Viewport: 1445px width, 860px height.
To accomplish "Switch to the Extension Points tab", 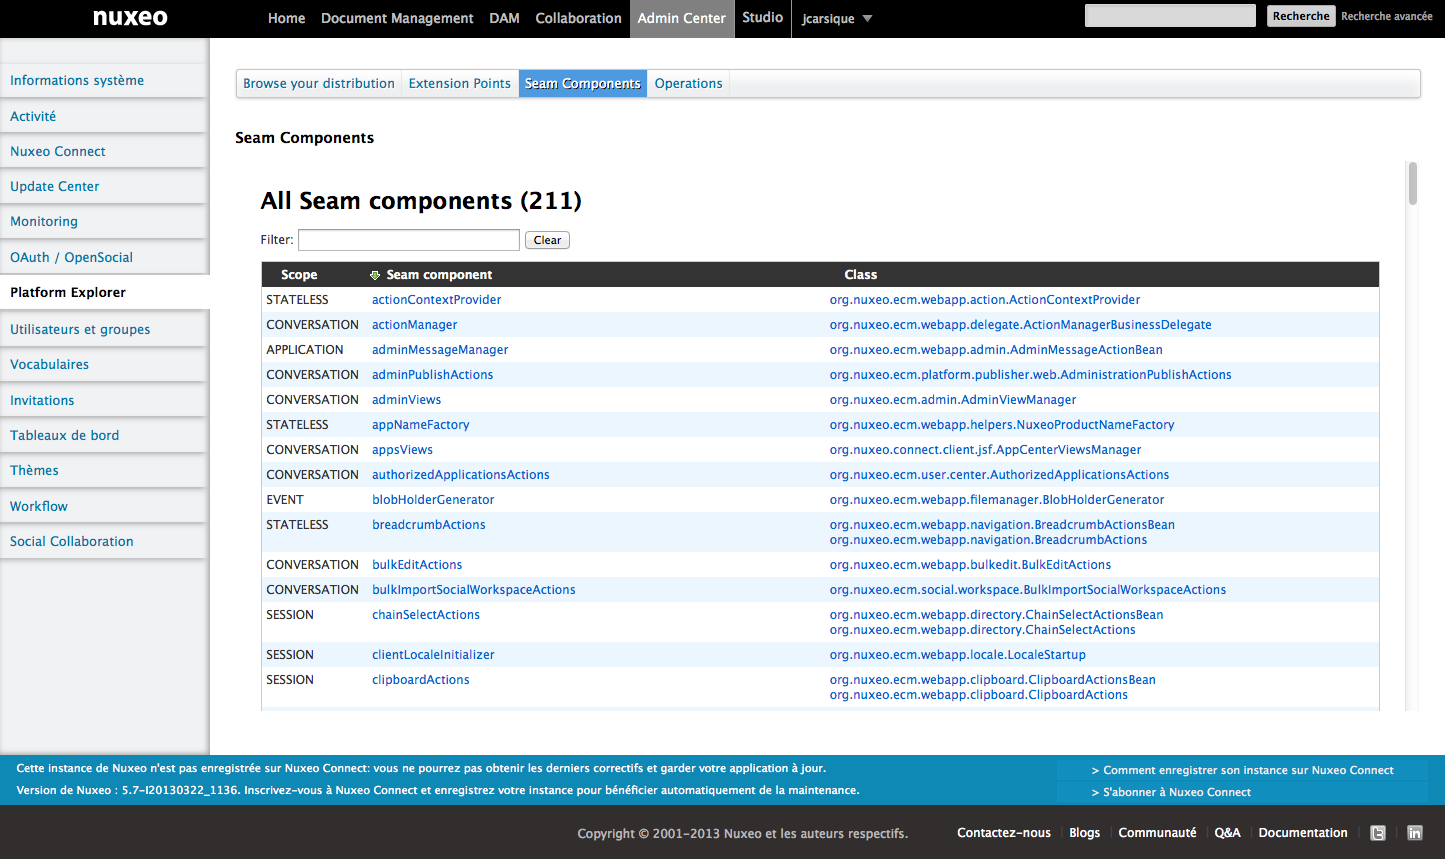I will [x=459, y=84].
